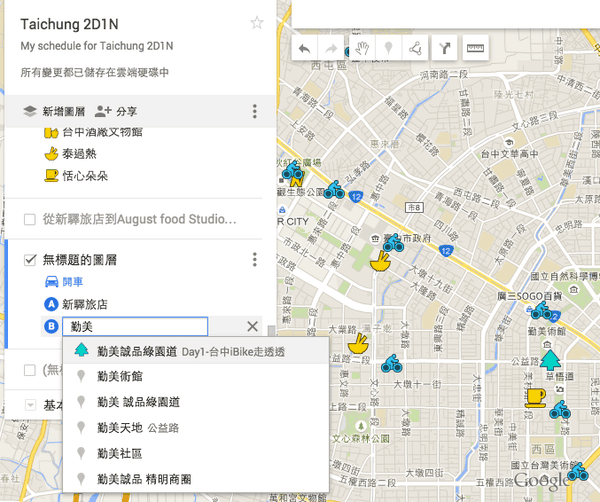Click the 勤美 destination input field

(134, 326)
